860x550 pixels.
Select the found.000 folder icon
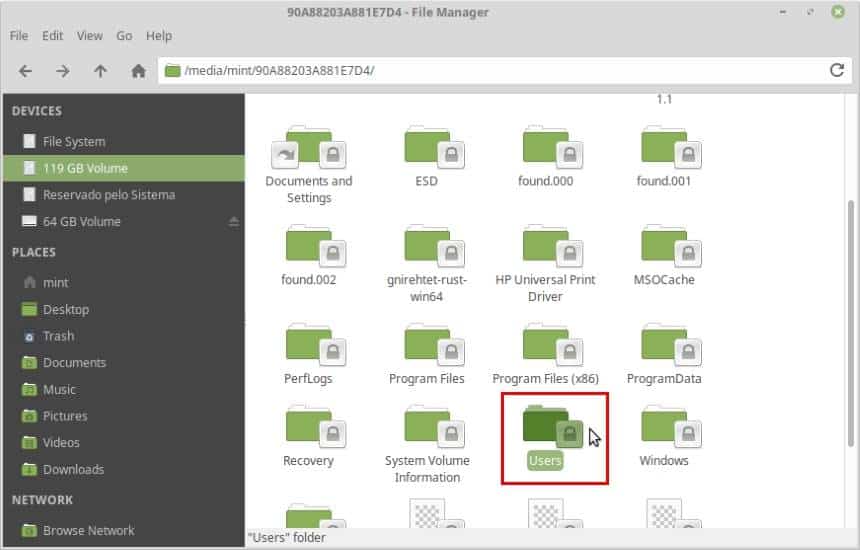tap(553, 148)
